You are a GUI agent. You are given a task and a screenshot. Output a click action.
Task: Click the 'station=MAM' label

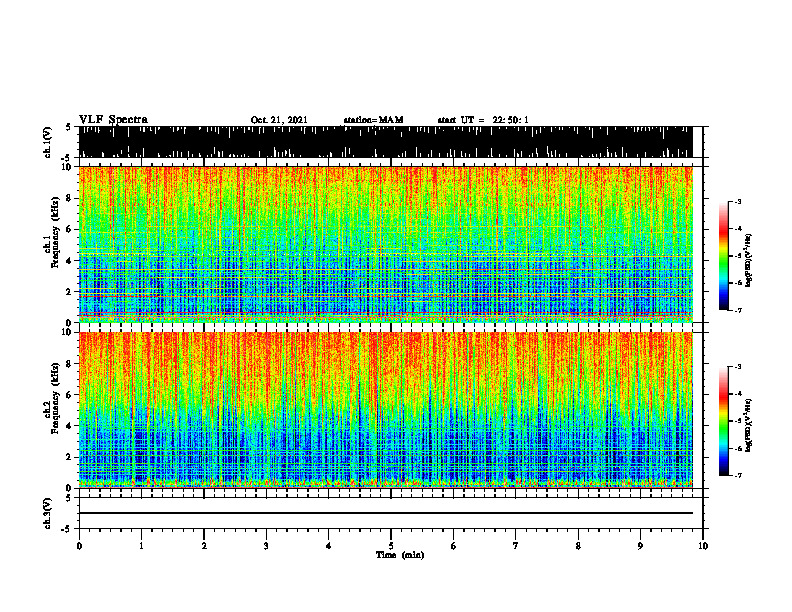tap(373, 120)
